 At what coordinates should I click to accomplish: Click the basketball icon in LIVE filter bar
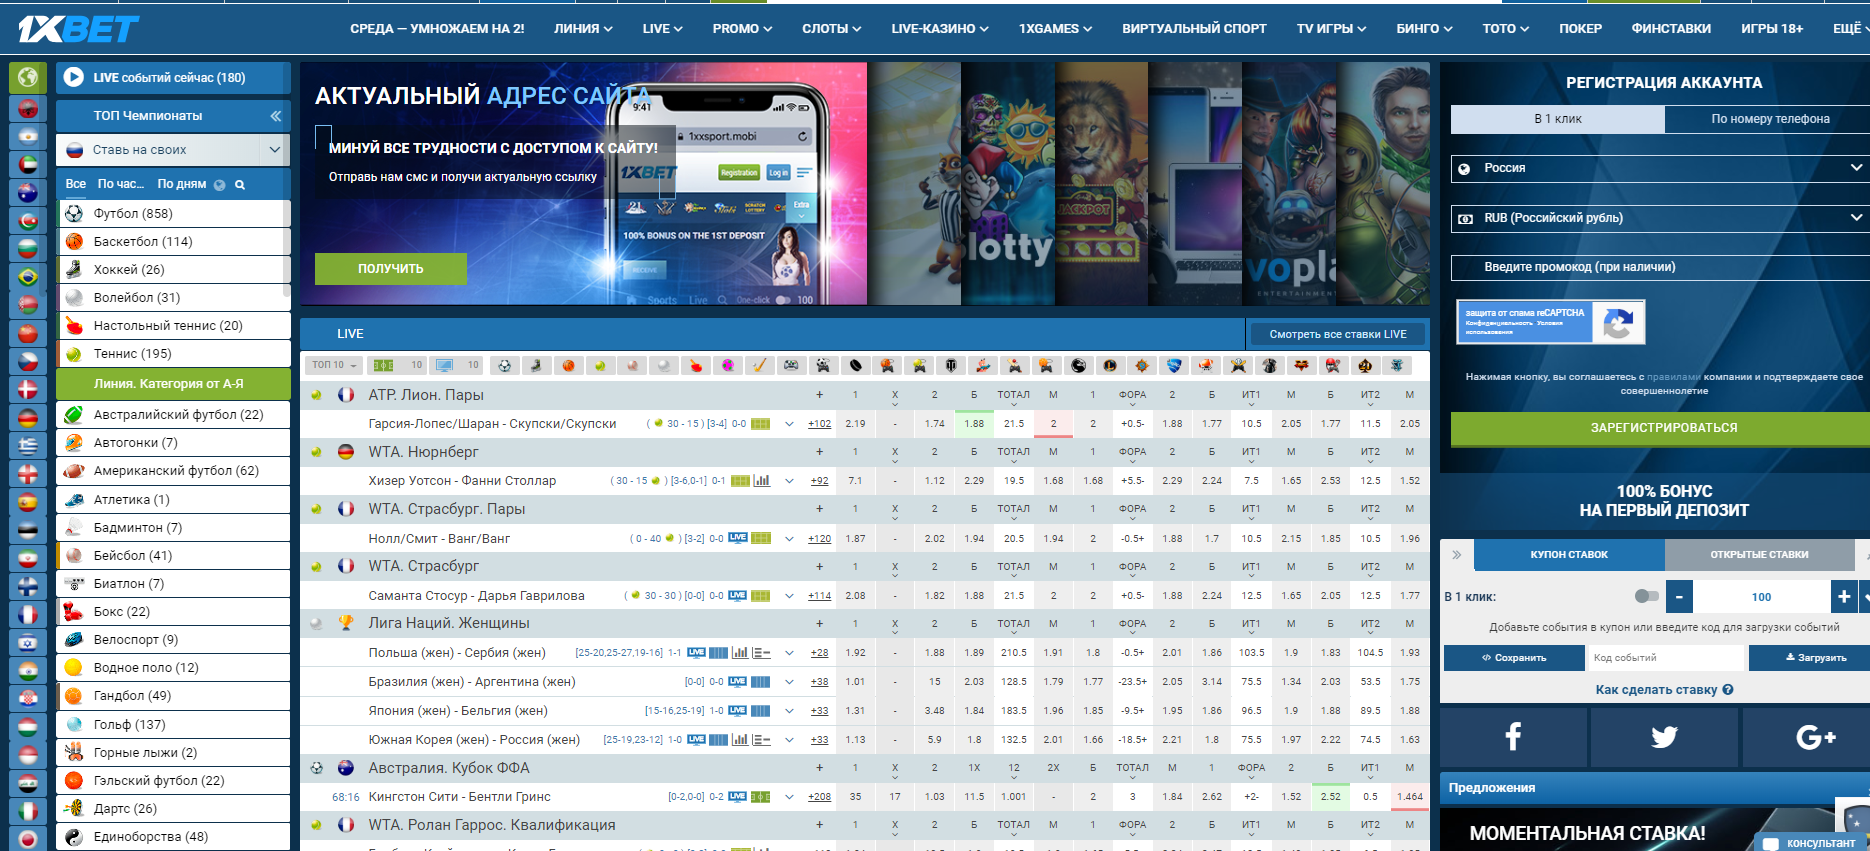[568, 365]
